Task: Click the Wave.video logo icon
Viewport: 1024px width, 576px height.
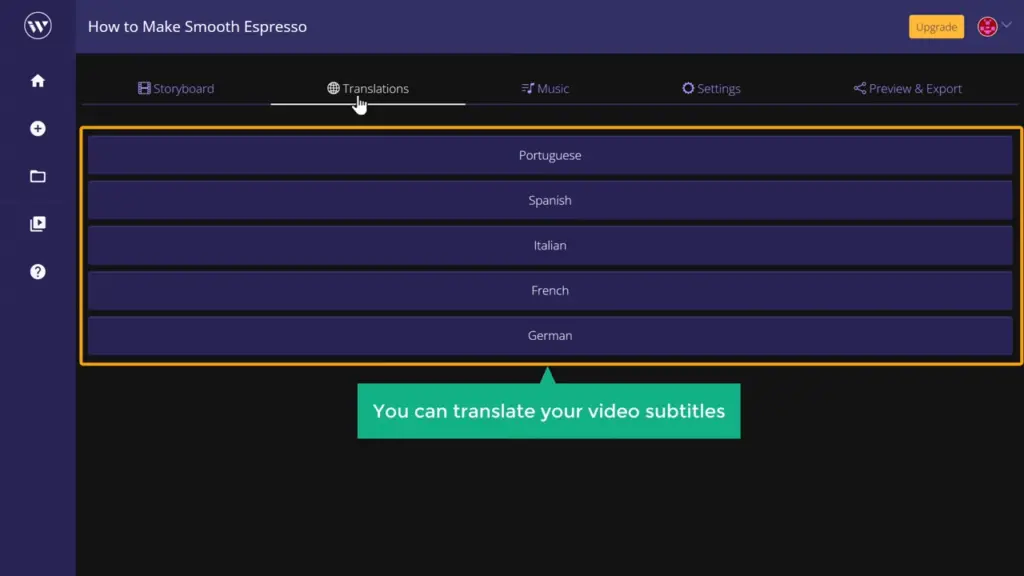Action: 38,26
